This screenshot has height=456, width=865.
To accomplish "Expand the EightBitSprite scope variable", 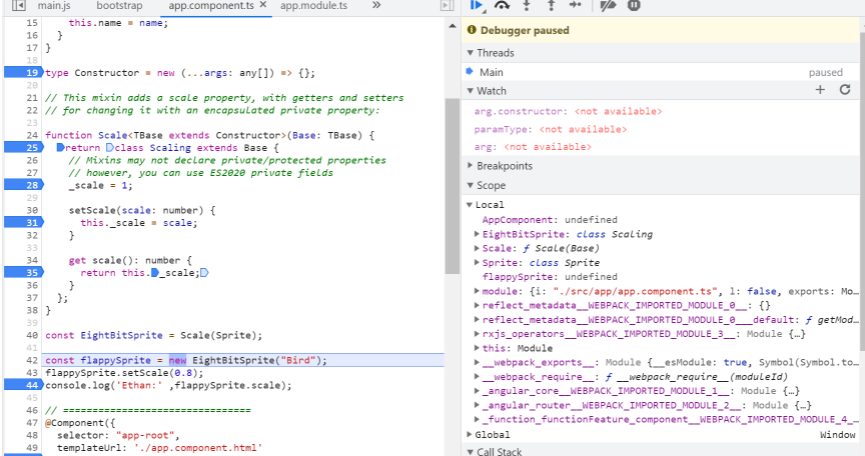I will [x=477, y=234].
